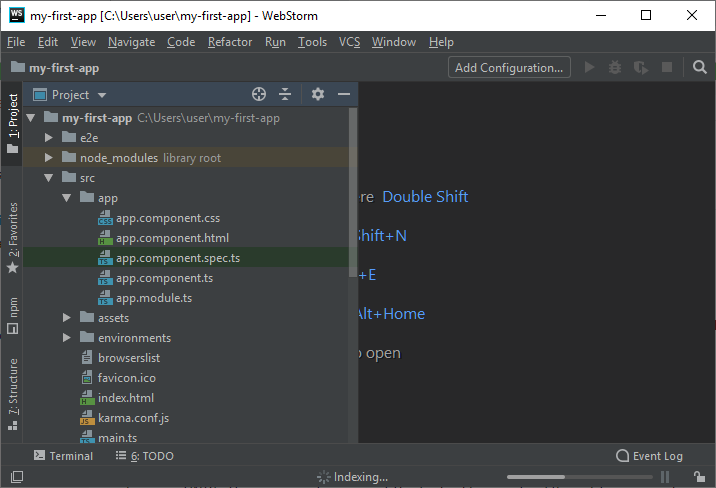Click the Collapse All icon in Project panel
Viewport: 716px width, 488px height.
pyautogui.click(x=285, y=94)
